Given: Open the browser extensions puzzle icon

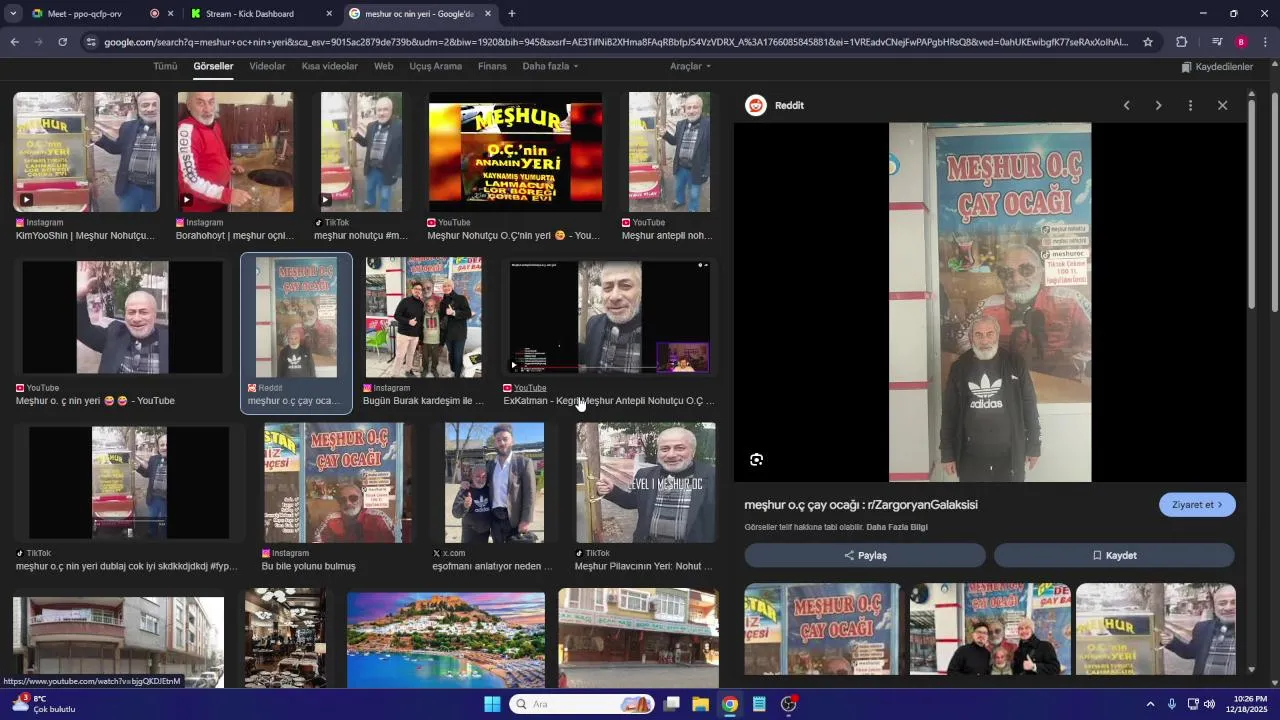Looking at the screenshot, I should pyautogui.click(x=1181, y=42).
